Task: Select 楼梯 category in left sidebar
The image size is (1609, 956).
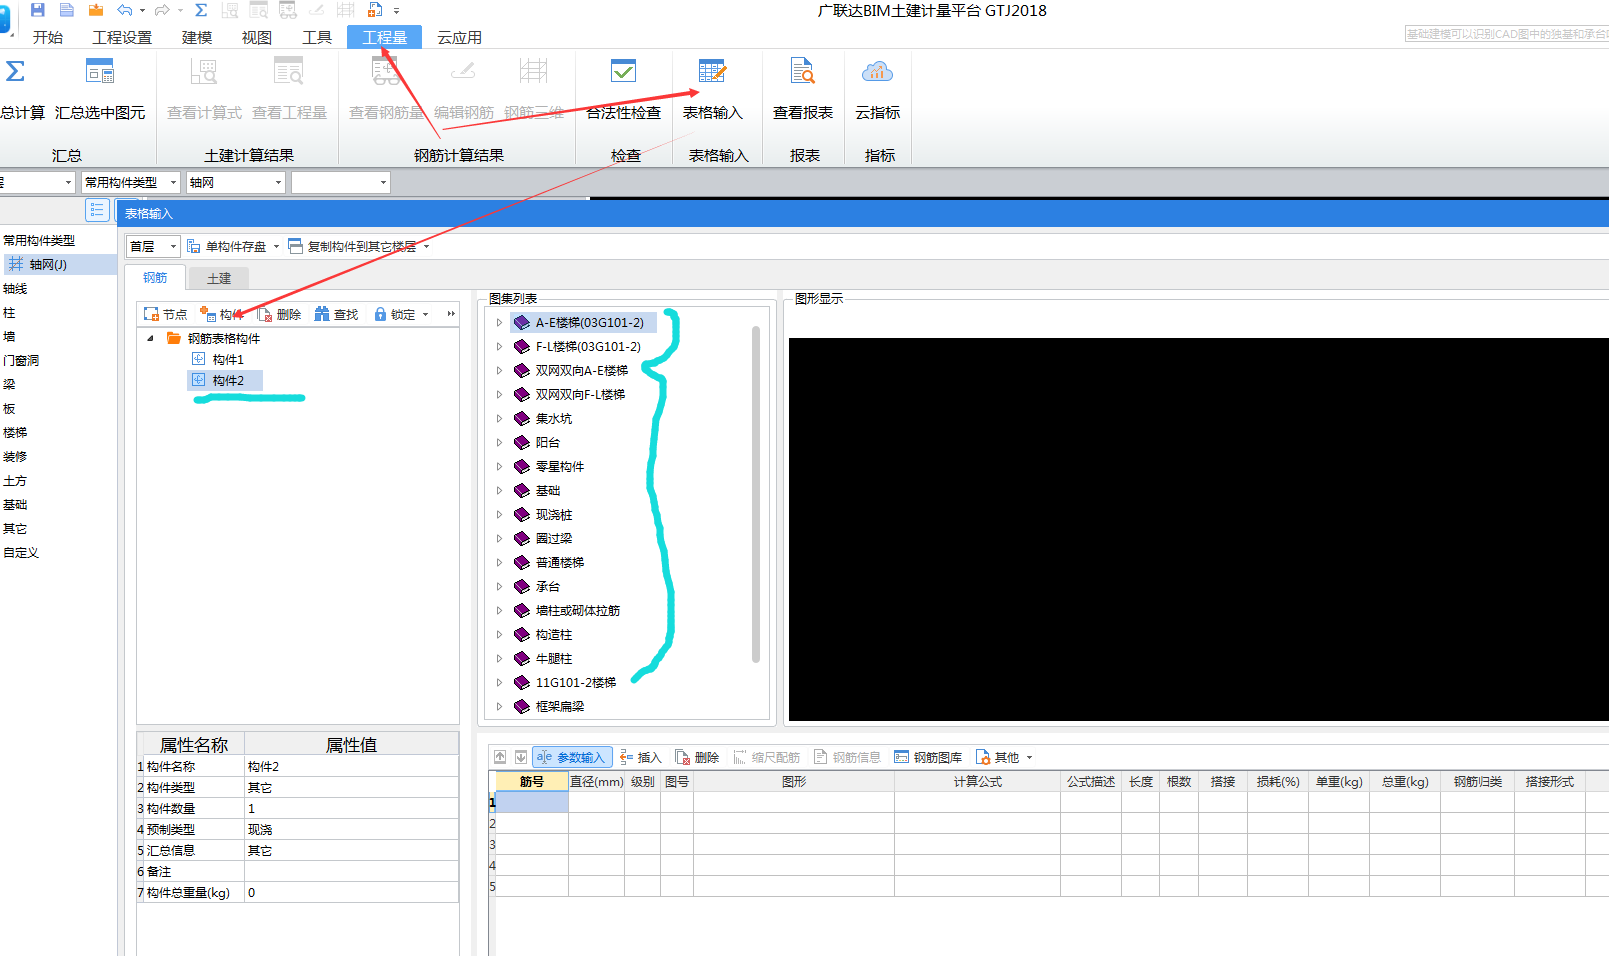Action: [15, 432]
